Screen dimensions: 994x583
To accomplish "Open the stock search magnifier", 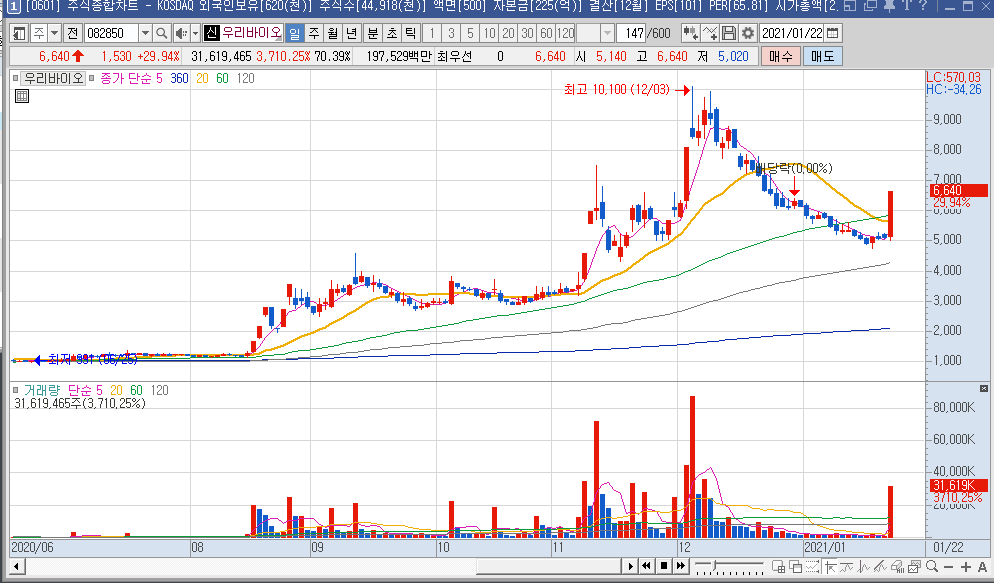I will tap(162, 33).
